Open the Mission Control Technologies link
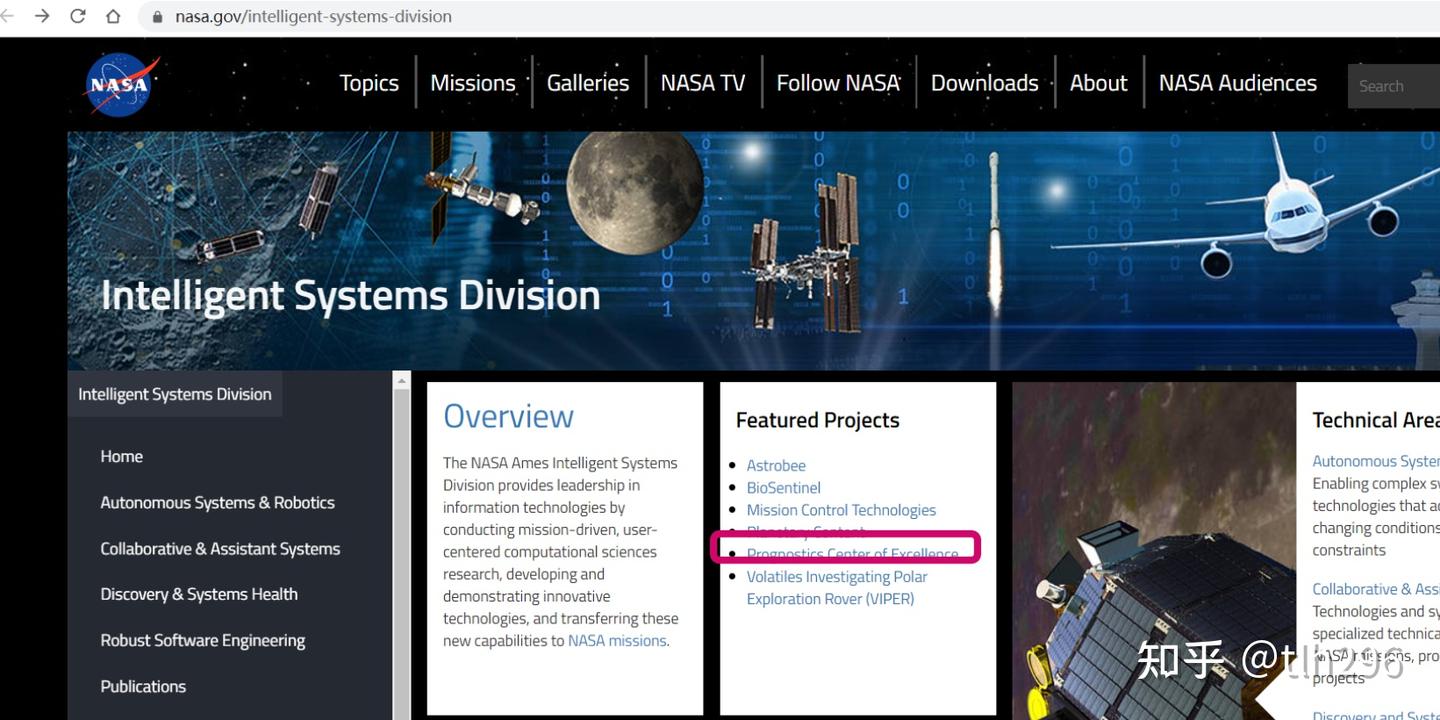 842,510
